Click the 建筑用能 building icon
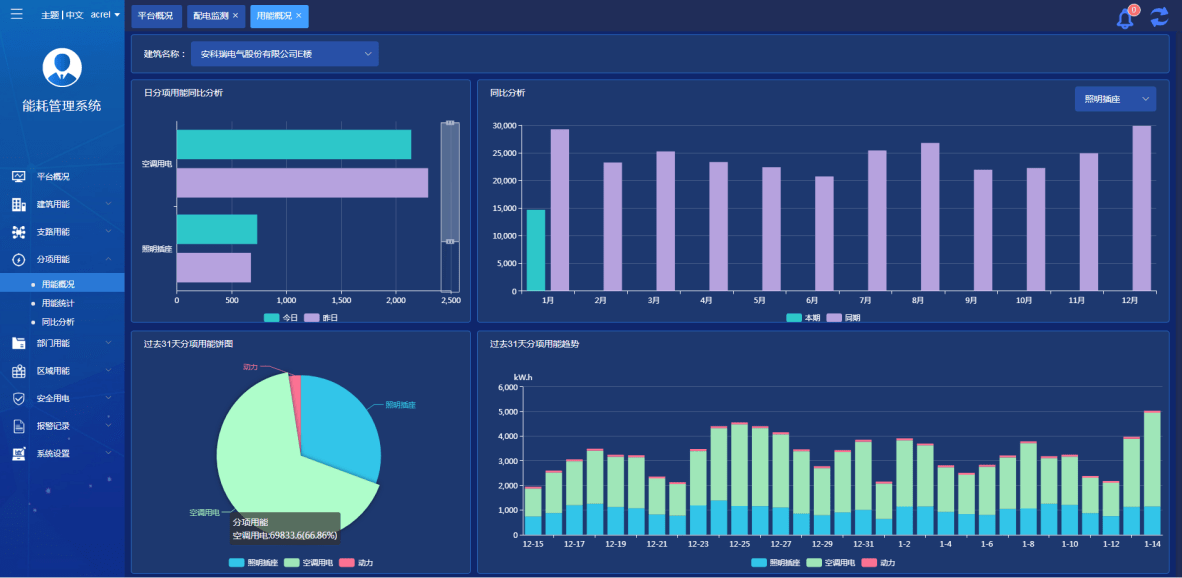 (18, 204)
